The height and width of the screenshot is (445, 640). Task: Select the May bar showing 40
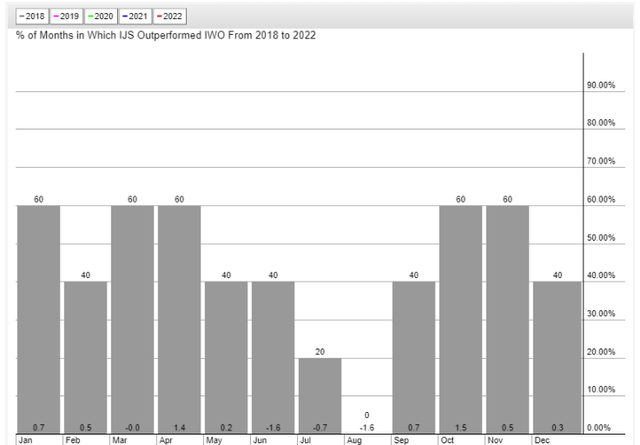pyautogui.click(x=226, y=357)
